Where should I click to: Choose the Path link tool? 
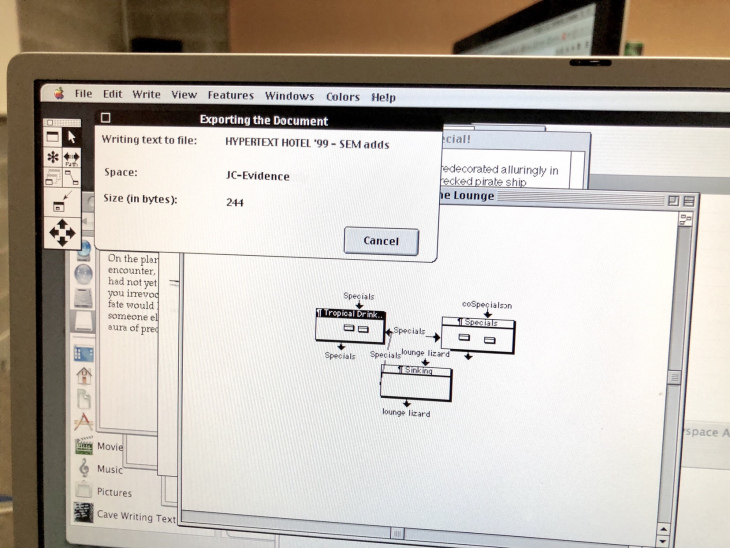(72, 159)
